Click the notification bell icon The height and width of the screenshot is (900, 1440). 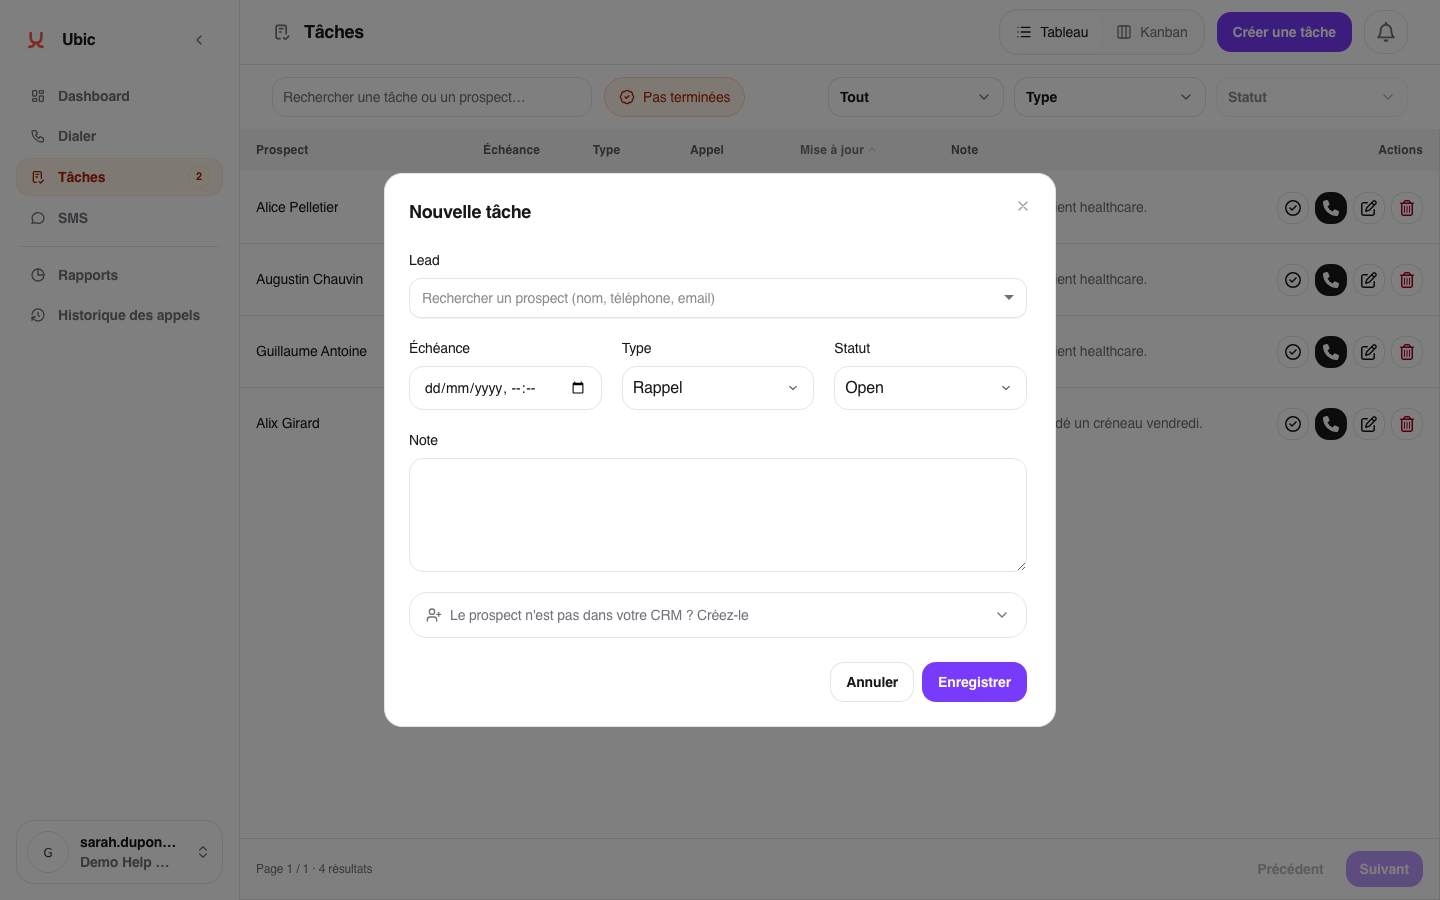[1385, 32]
